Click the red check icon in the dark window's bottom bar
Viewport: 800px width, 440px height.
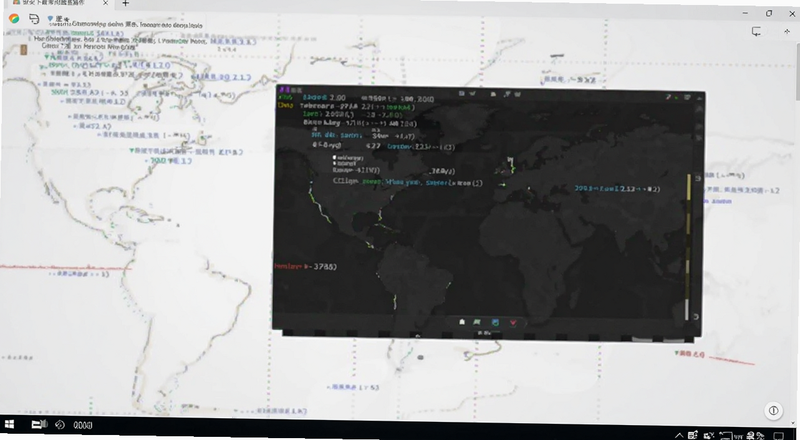pos(513,323)
